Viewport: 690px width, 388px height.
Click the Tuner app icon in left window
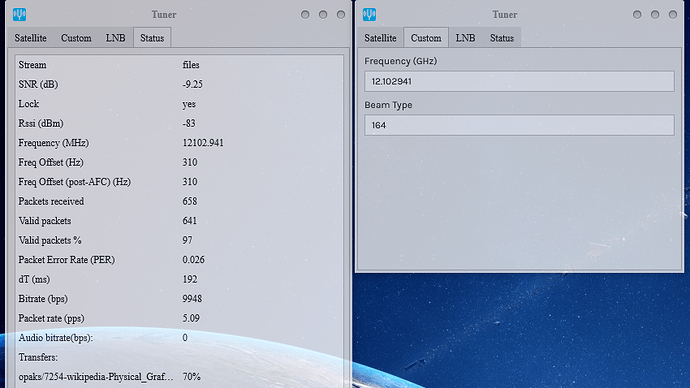19,15
